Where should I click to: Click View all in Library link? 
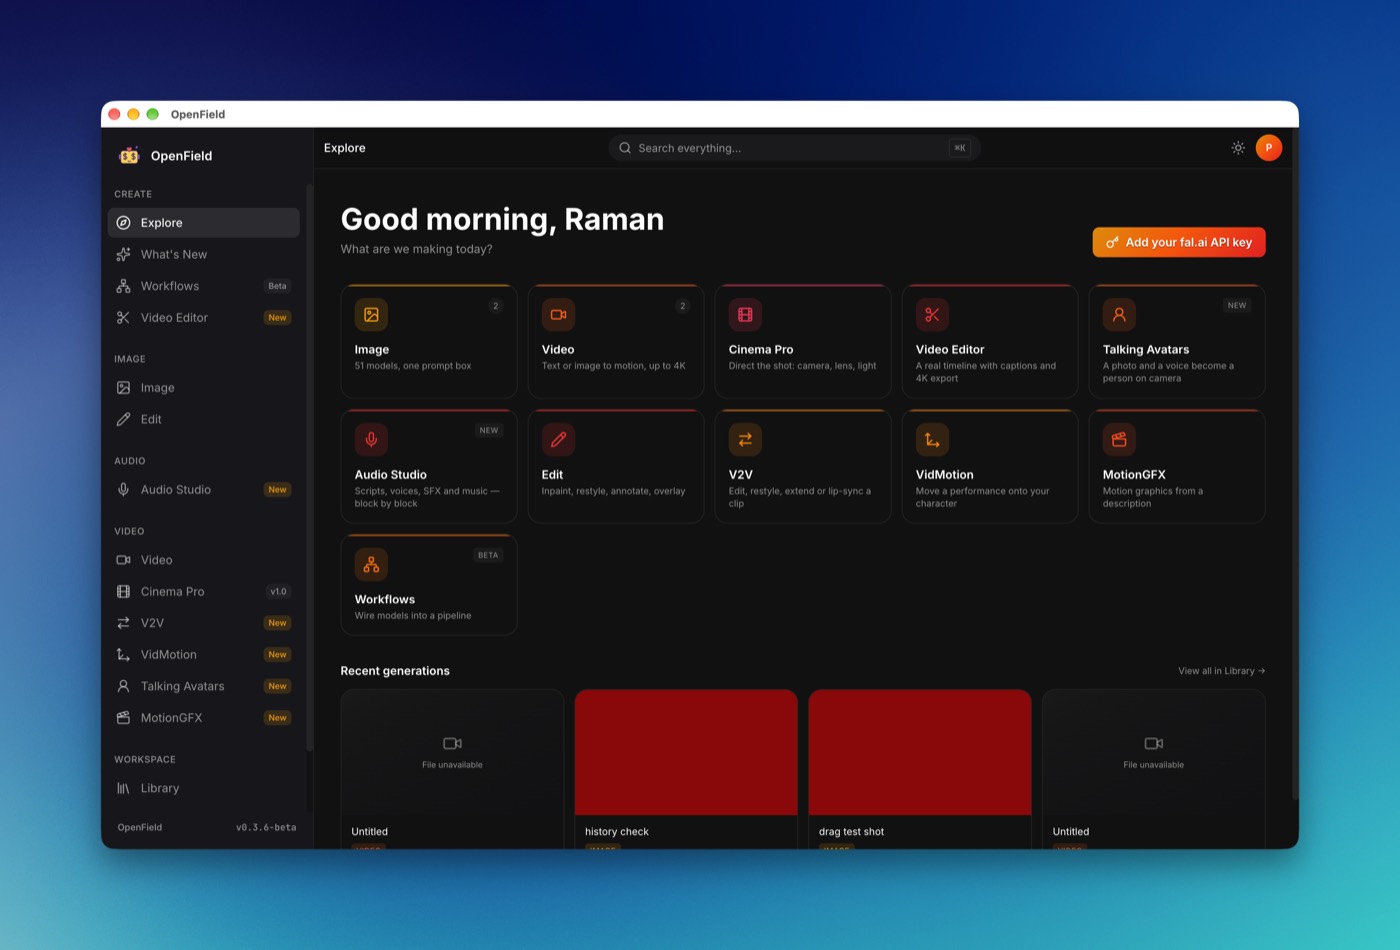coord(1221,671)
